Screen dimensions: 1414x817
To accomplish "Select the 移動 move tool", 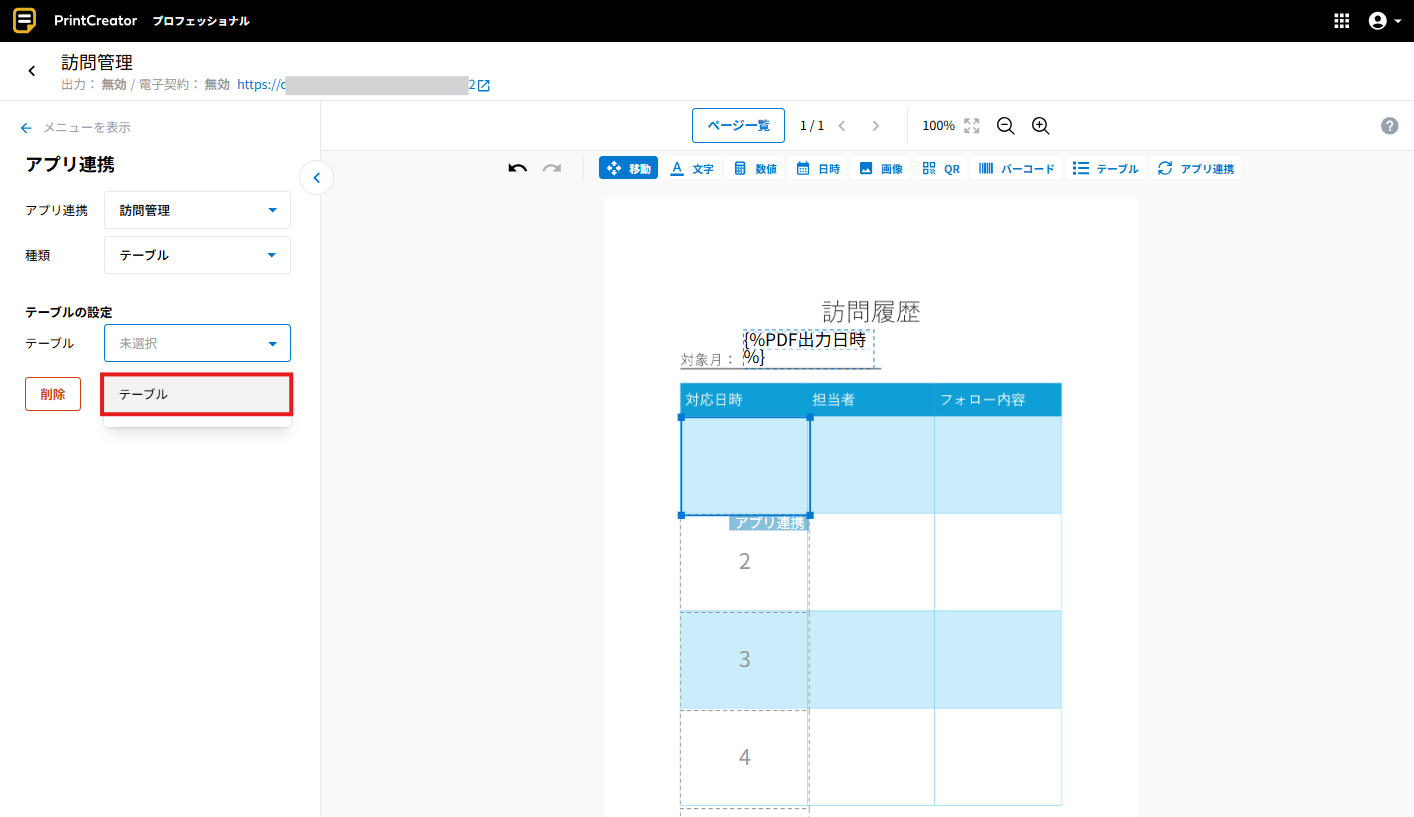I will point(628,168).
